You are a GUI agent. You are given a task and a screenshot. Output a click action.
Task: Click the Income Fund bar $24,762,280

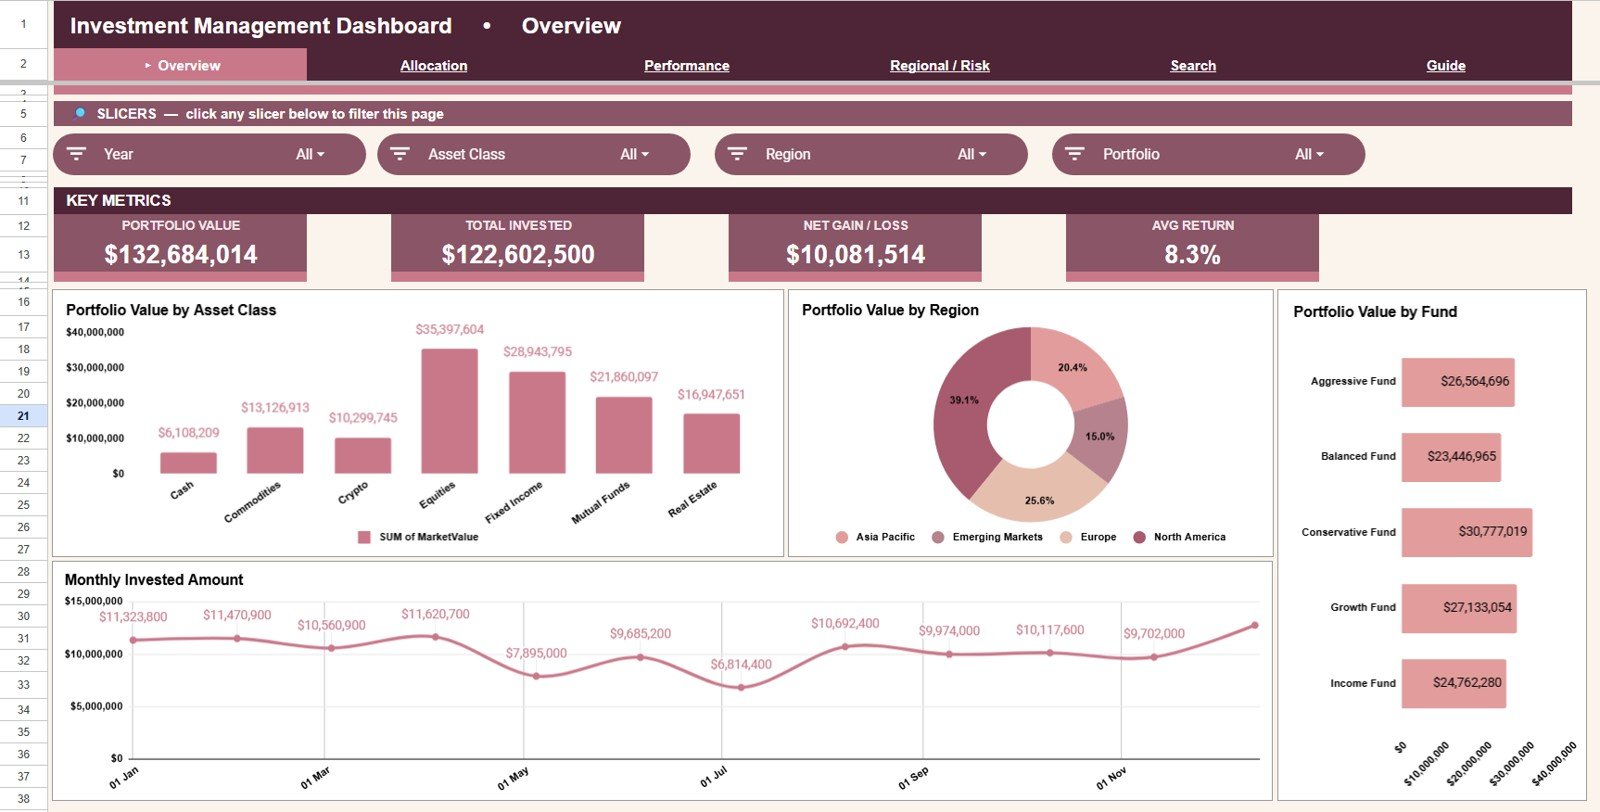1454,683
